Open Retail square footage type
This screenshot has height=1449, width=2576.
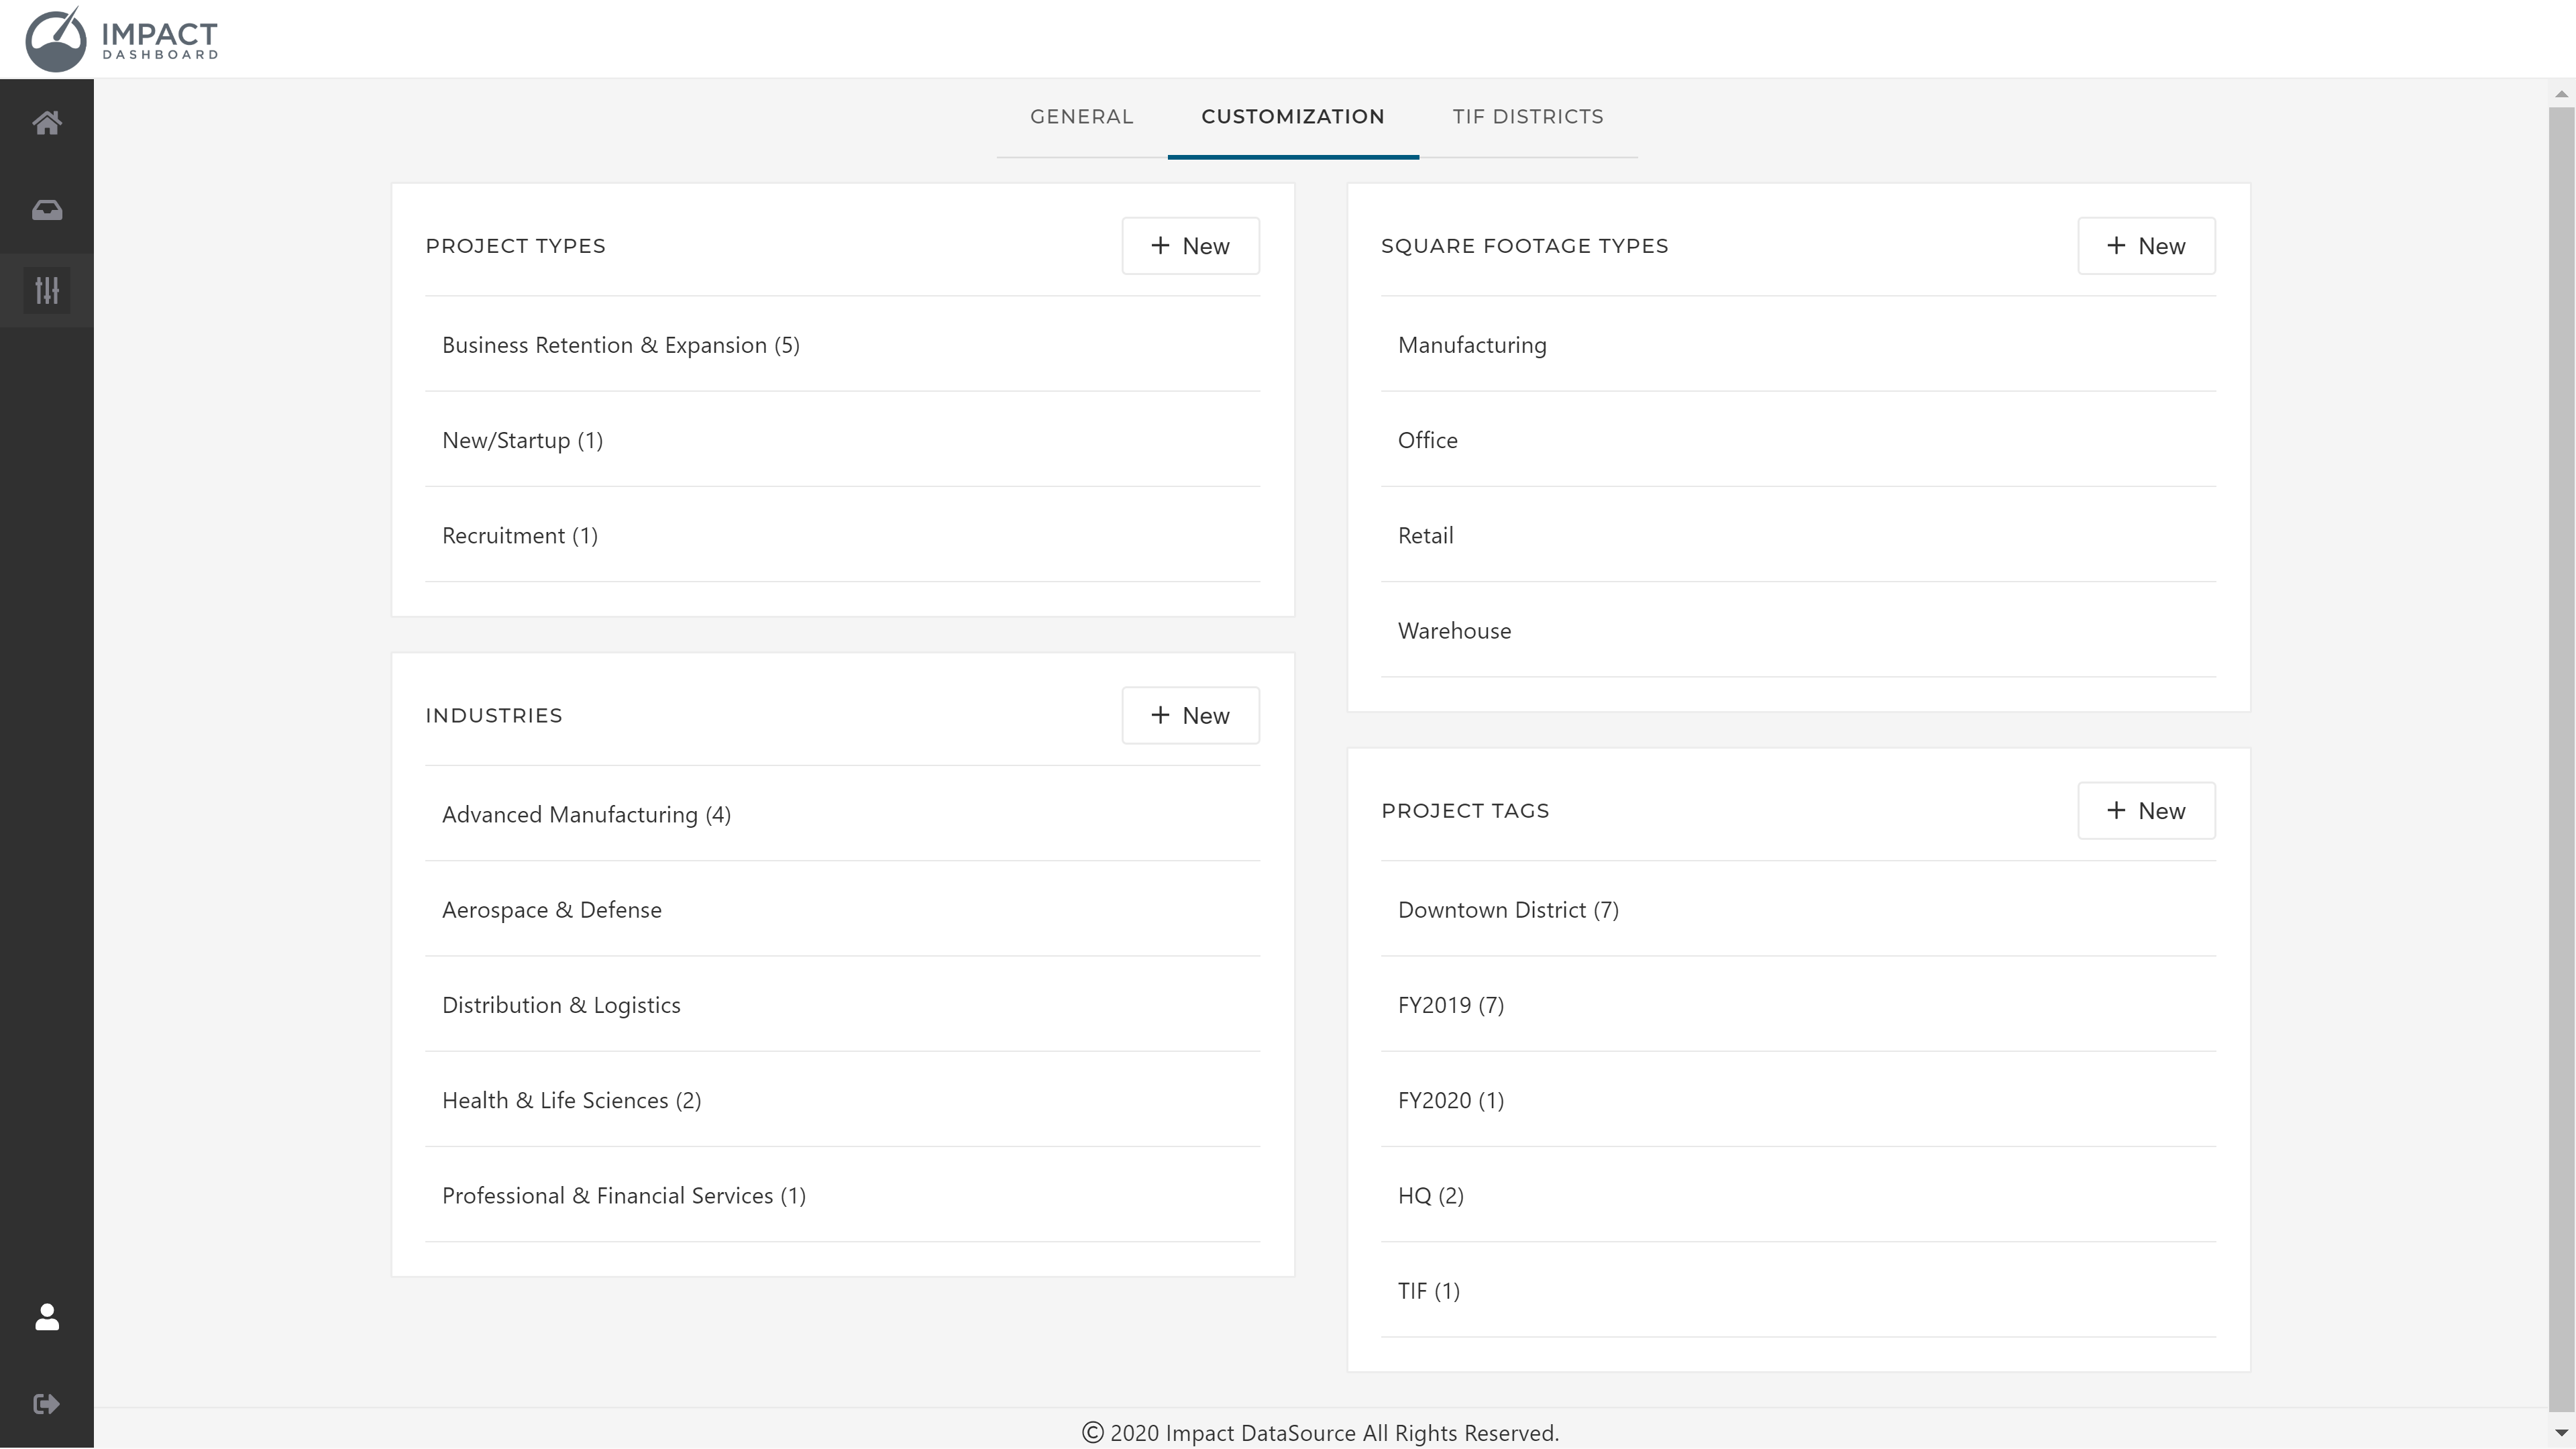click(1798, 535)
